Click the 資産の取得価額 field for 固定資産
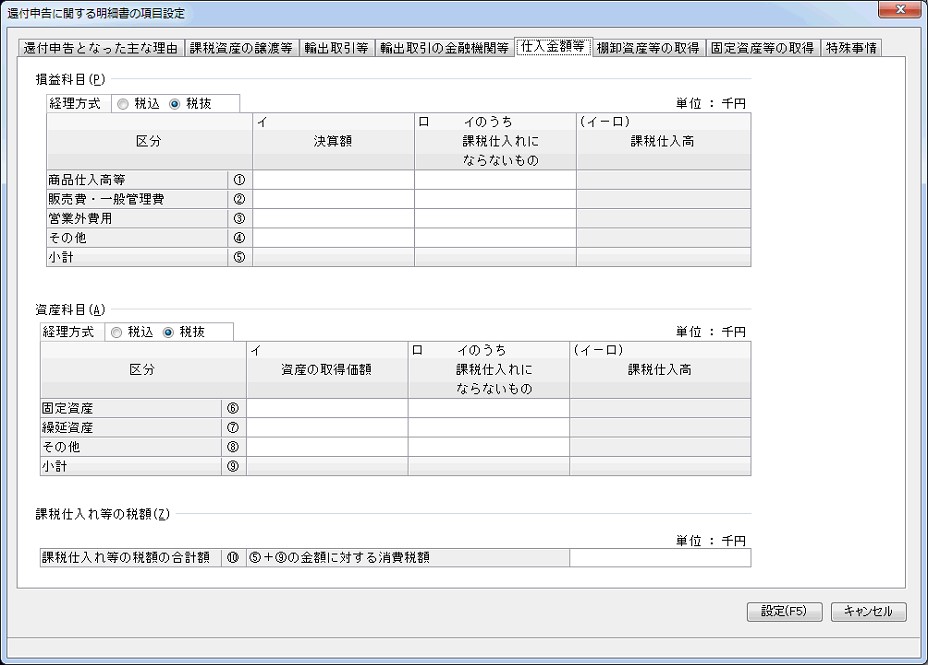This screenshot has width=928, height=666. 327,408
